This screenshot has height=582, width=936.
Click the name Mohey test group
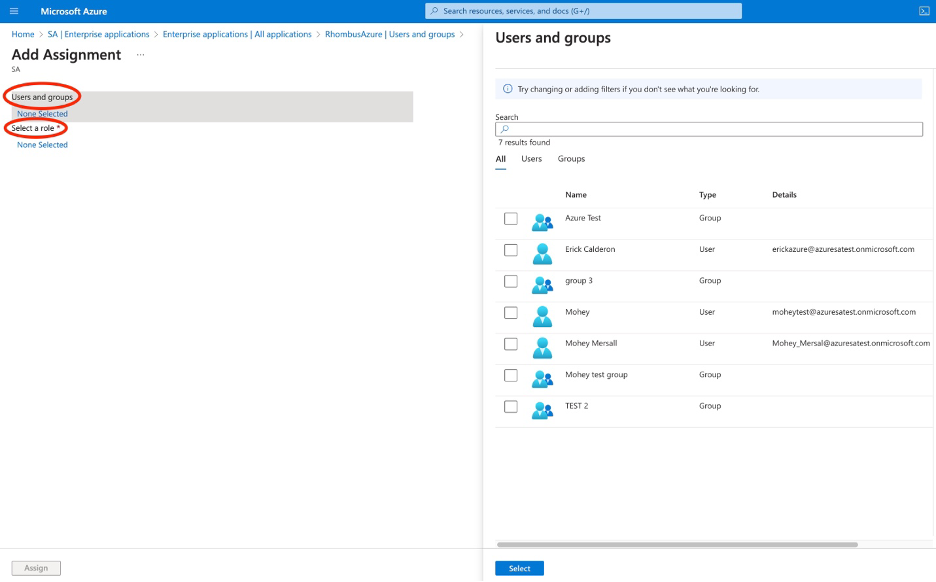[x=596, y=374]
